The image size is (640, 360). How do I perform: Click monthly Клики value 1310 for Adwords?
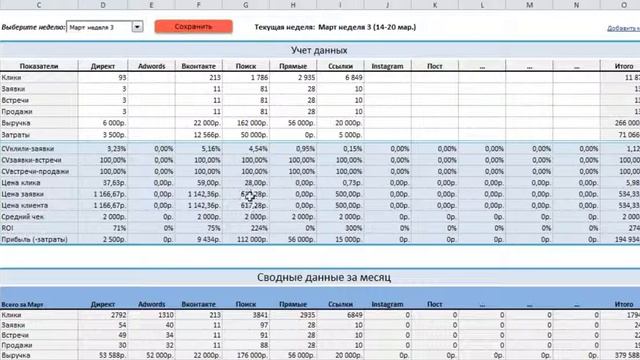(151, 315)
